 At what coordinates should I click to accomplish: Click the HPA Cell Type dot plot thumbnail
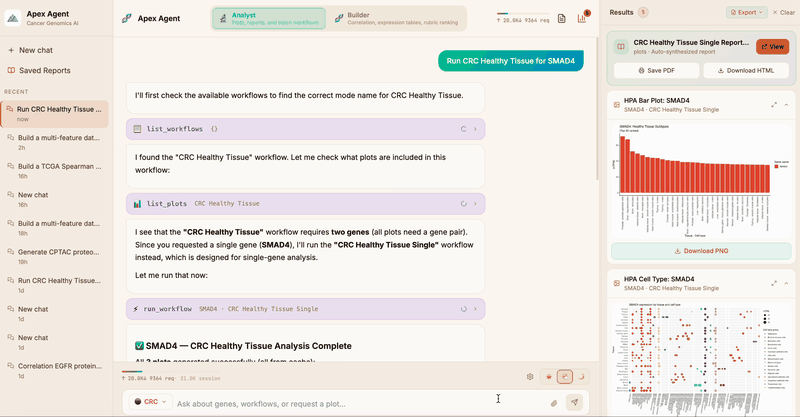pyautogui.click(x=701, y=357)
